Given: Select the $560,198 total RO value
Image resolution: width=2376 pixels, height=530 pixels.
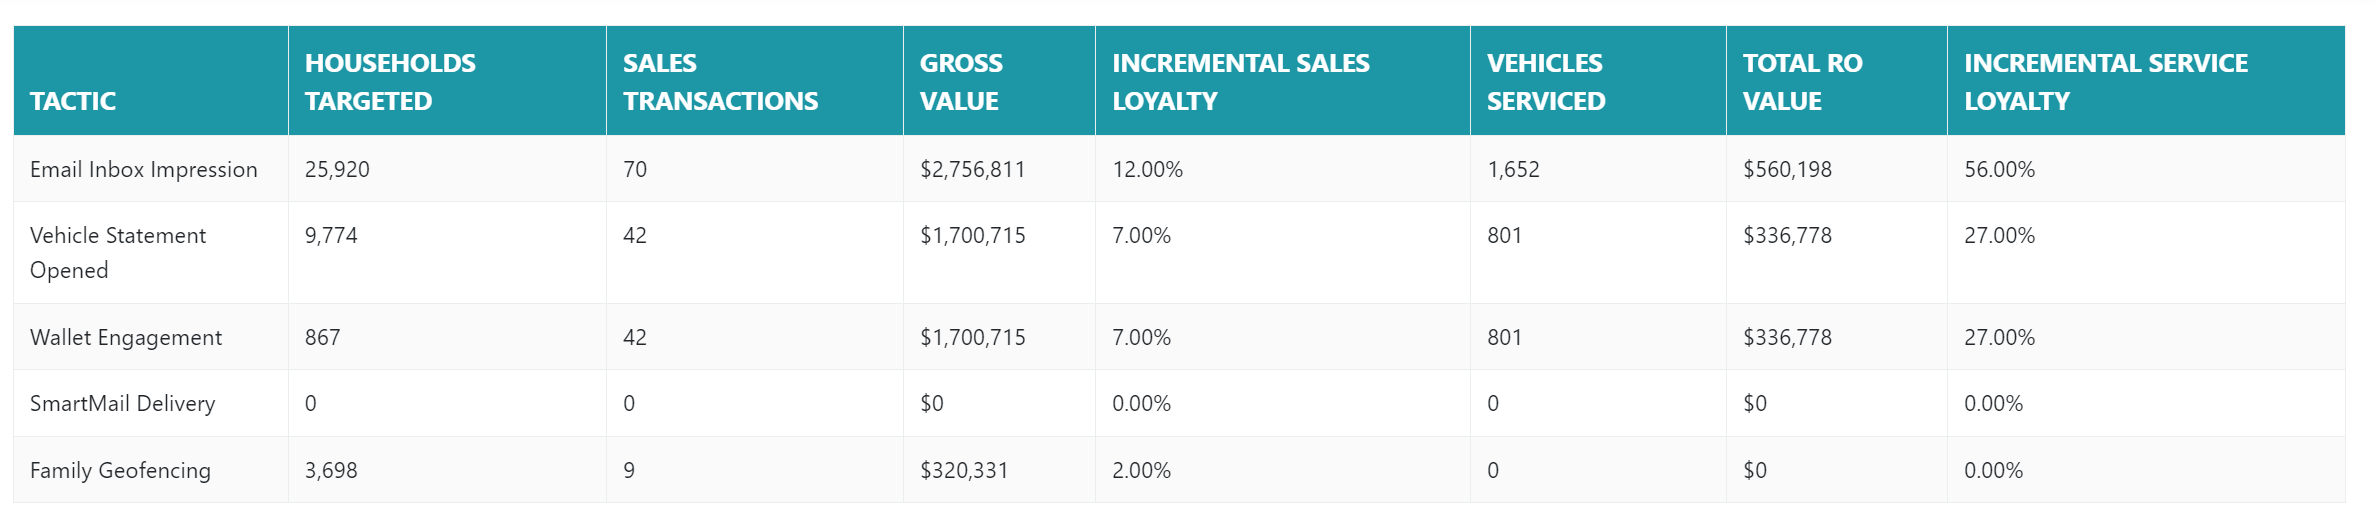Looking at the screenshot, I should pyautogui.click(x=1787, y=169).
